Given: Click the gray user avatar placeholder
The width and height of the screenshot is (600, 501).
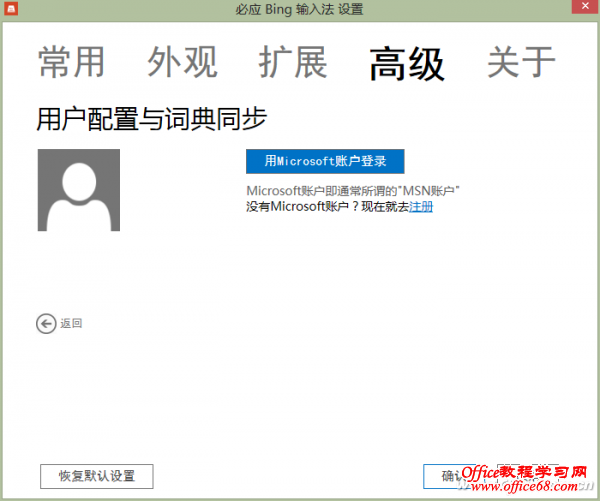Looking at the screenshot, I should tap(79, 190).
